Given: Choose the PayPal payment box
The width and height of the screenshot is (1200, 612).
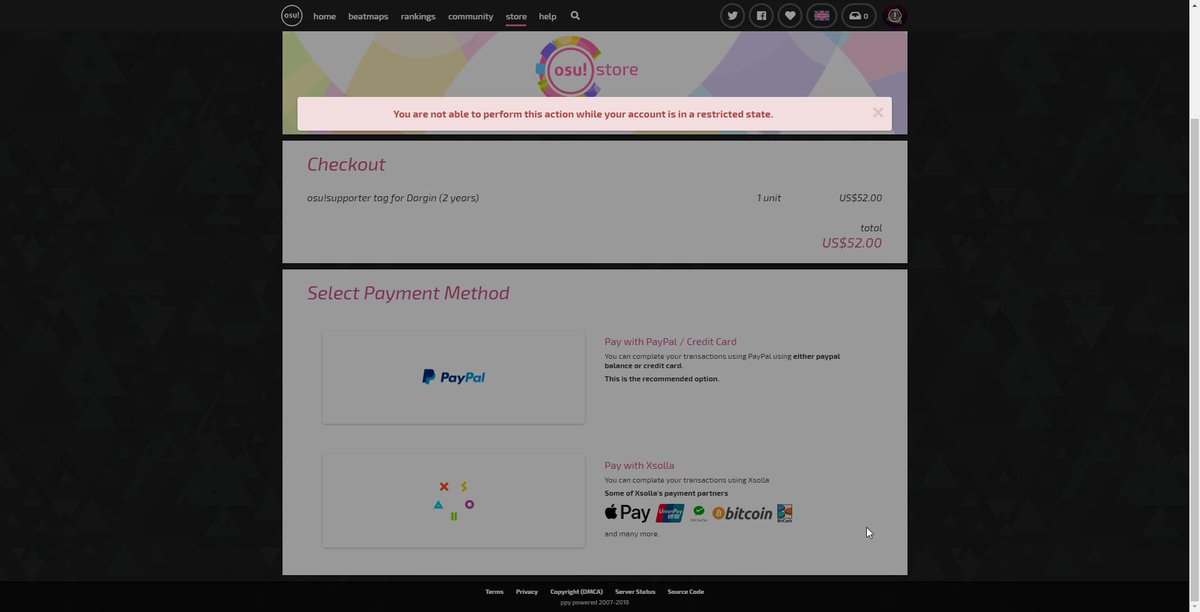Looking at the screenshot, I should tap(454, 377).
